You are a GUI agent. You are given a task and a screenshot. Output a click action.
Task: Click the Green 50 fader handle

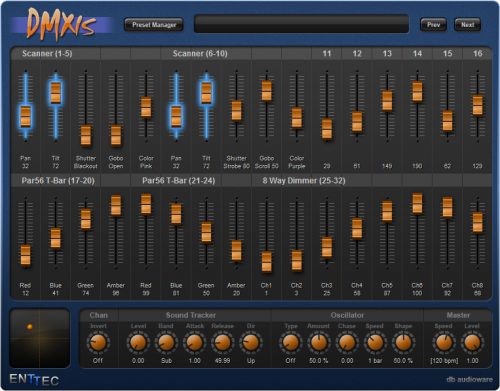[206, 232]
